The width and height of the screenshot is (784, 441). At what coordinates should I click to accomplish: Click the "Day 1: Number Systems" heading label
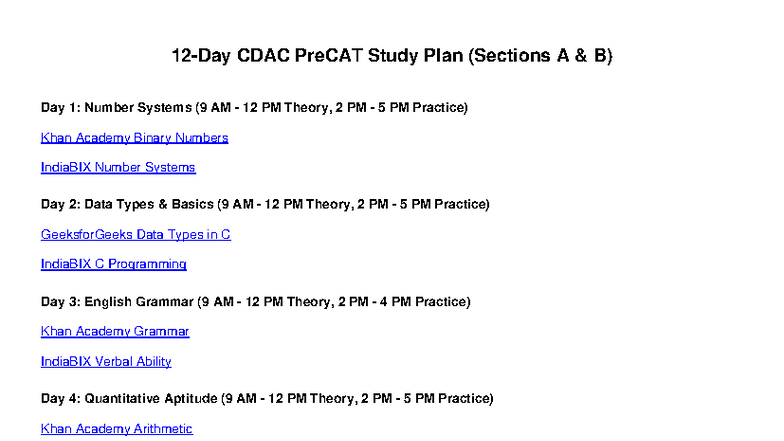point(116,107)
